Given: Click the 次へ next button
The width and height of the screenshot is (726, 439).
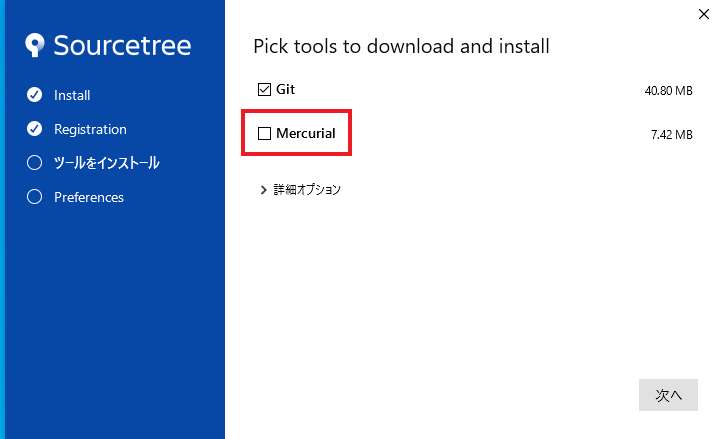Looking at the screenshot, I should [668, 395].
